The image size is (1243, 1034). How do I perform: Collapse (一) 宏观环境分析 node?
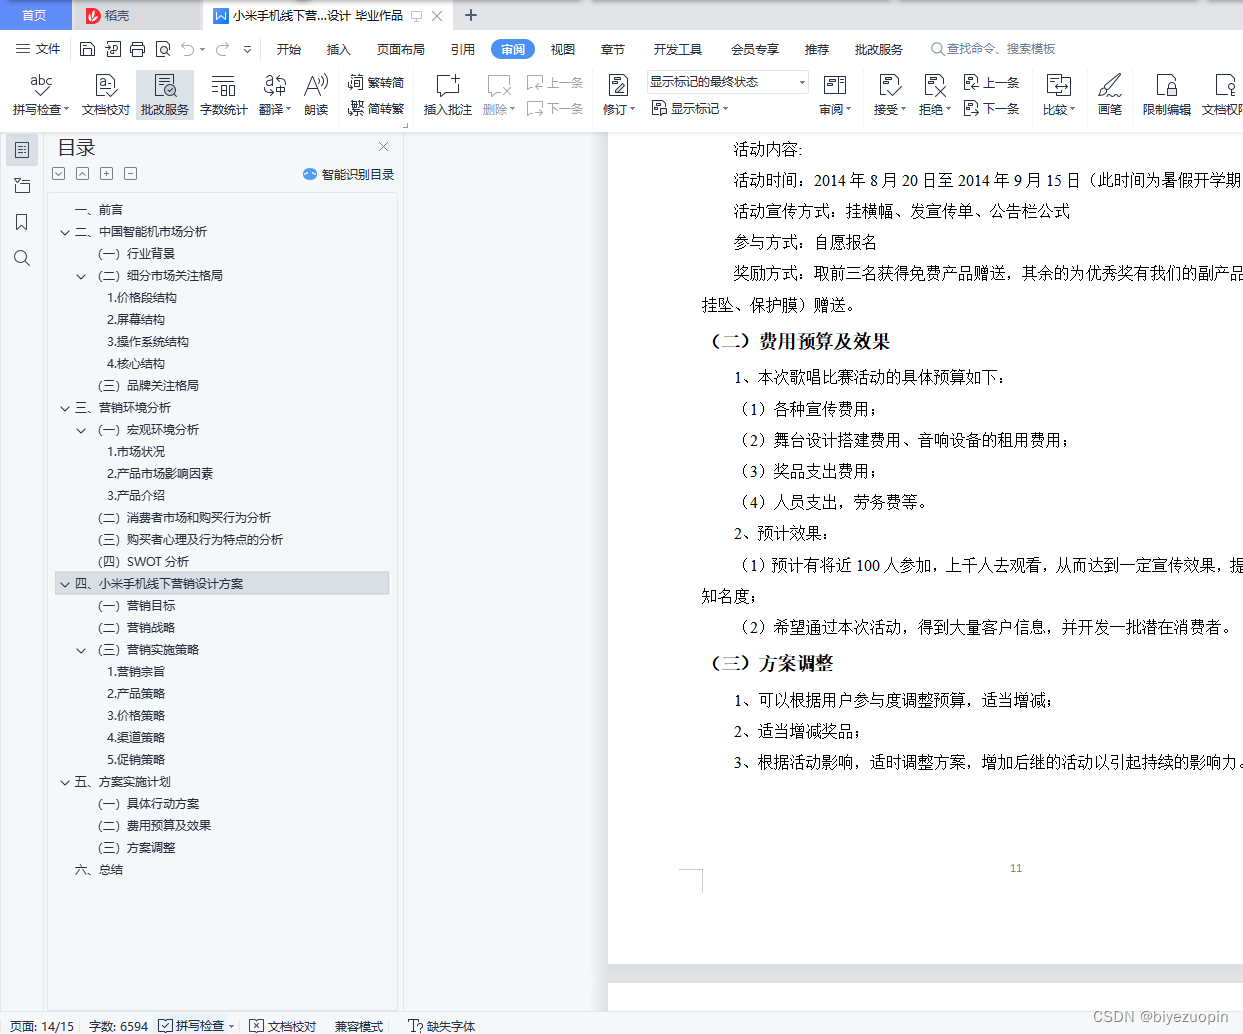[x=82, y=430]
